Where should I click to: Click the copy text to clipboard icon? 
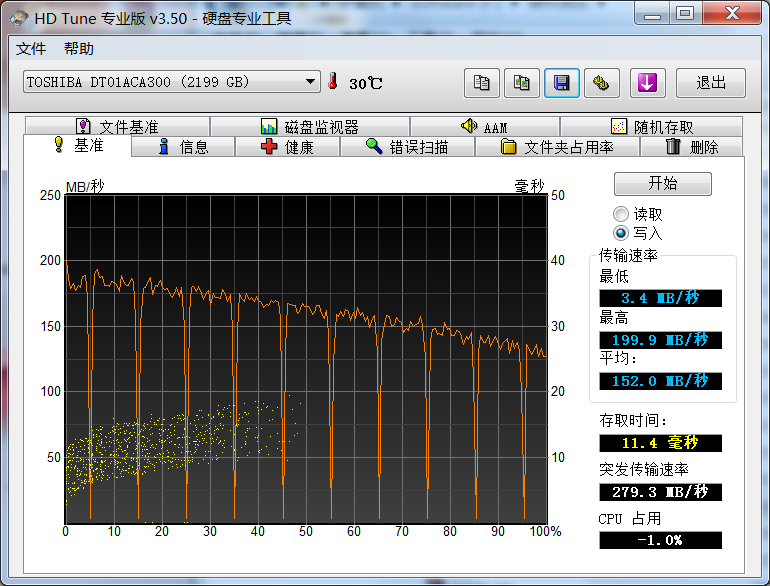tap(481, 83)
